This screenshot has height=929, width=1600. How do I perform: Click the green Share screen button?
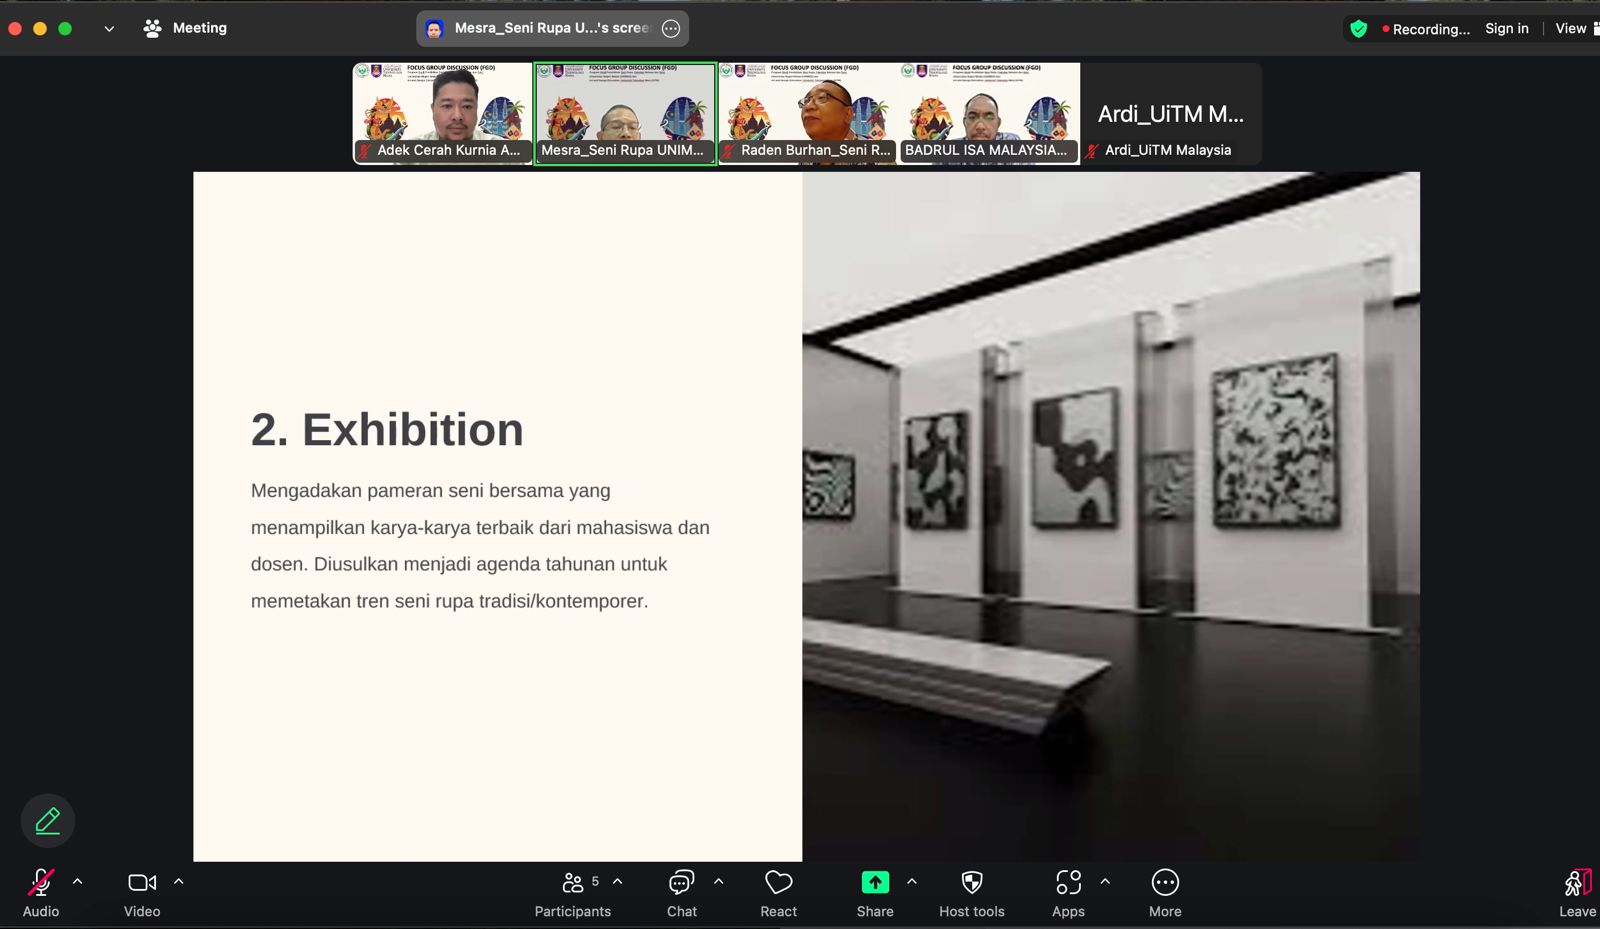(875, 883)
